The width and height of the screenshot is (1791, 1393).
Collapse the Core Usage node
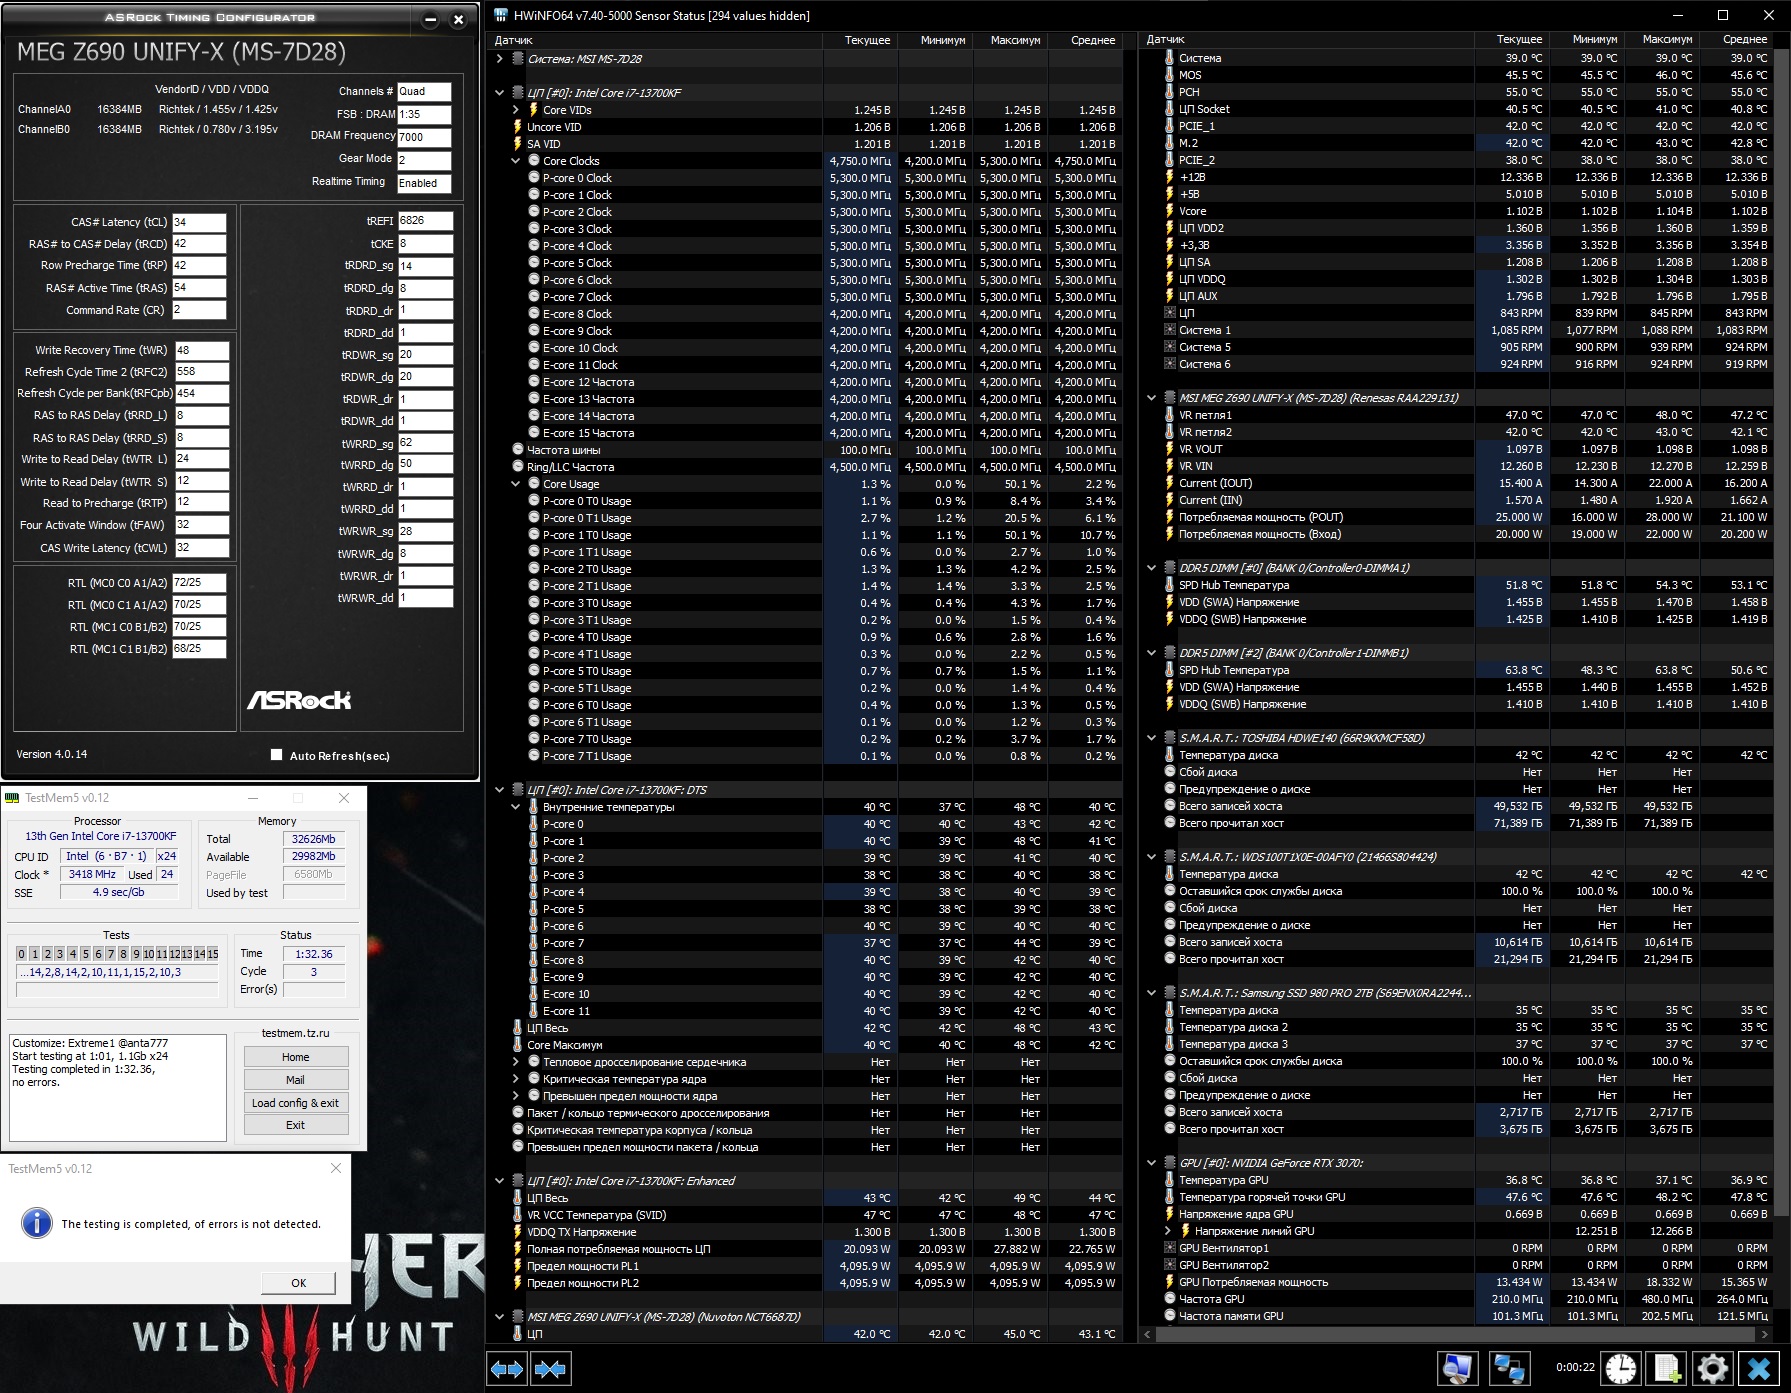(516, 484)
